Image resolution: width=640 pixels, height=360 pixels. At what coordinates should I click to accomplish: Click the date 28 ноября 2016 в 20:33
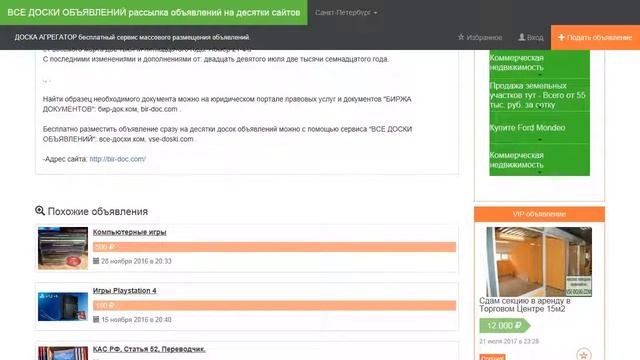pyautogui.click(x=136, y=261)
